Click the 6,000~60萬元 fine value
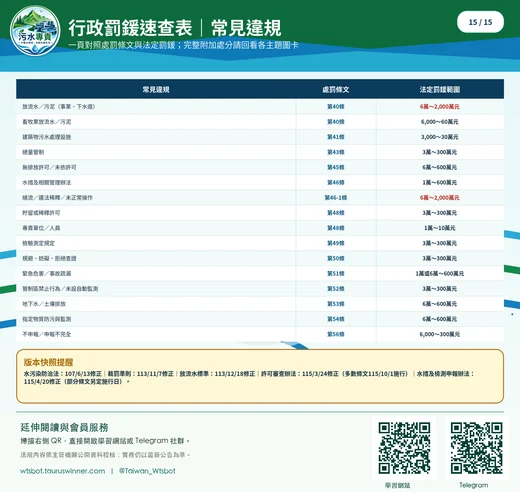 click(x=440, y=122)
